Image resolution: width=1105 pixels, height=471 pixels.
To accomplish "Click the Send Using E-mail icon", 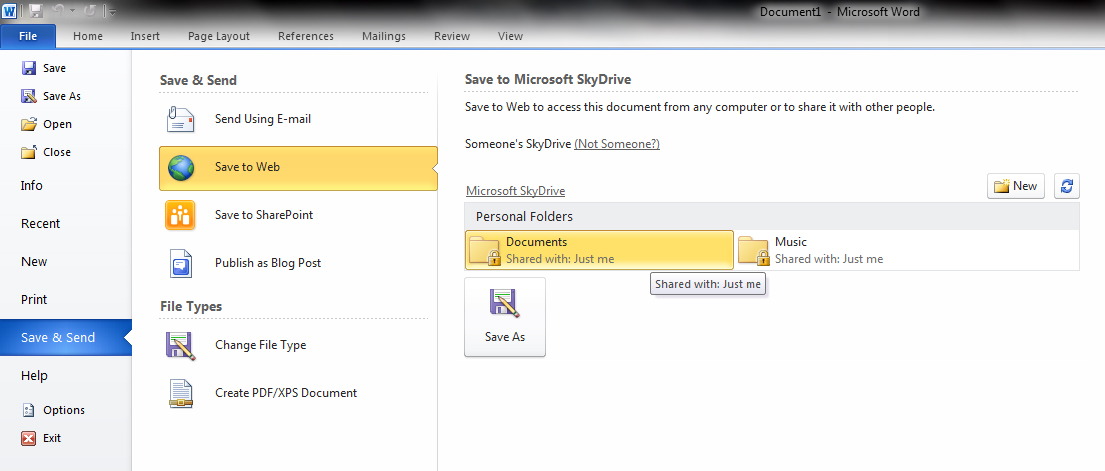I will [x=181, y=119].
